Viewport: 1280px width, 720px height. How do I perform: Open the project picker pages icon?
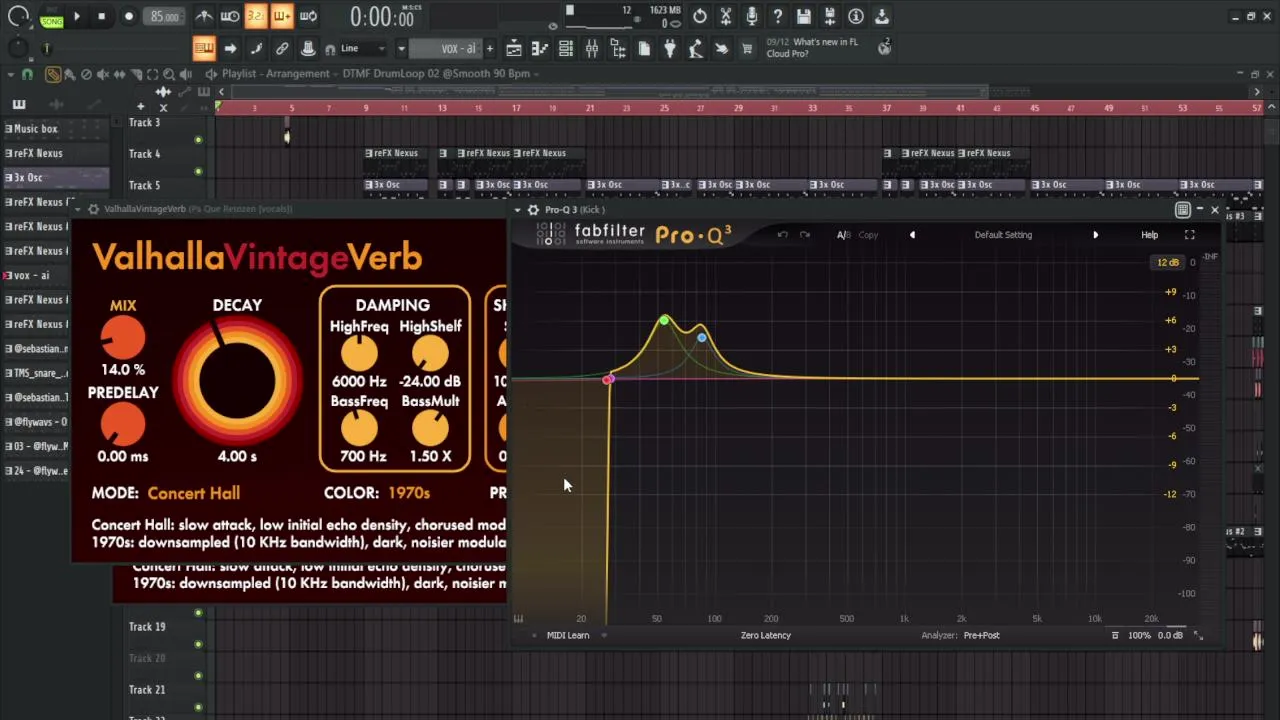pos(643,48)
